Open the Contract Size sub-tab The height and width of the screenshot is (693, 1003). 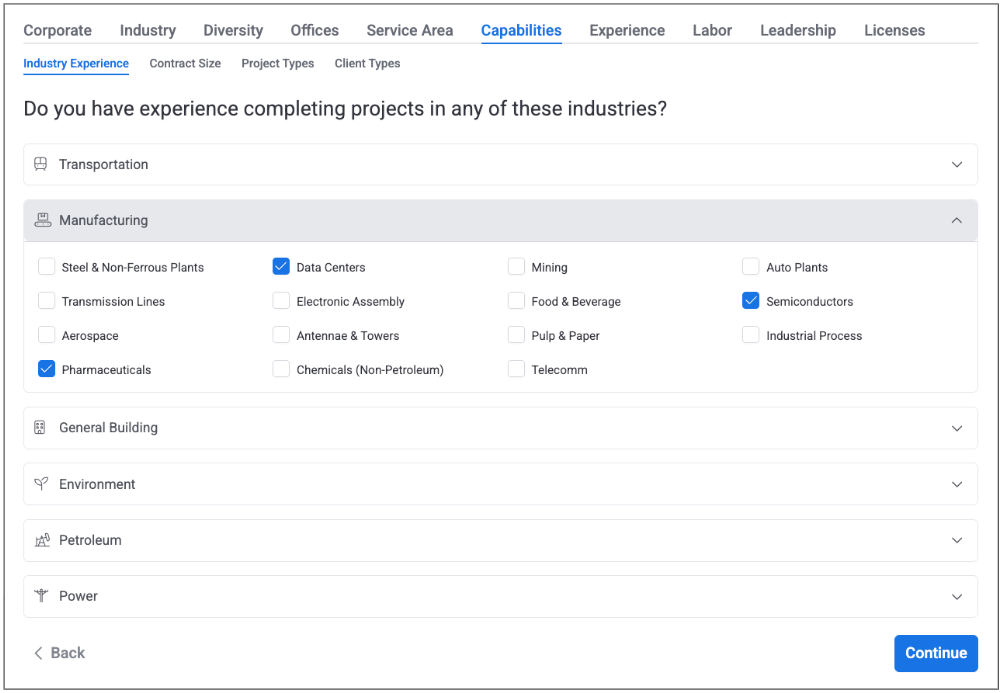185,63
